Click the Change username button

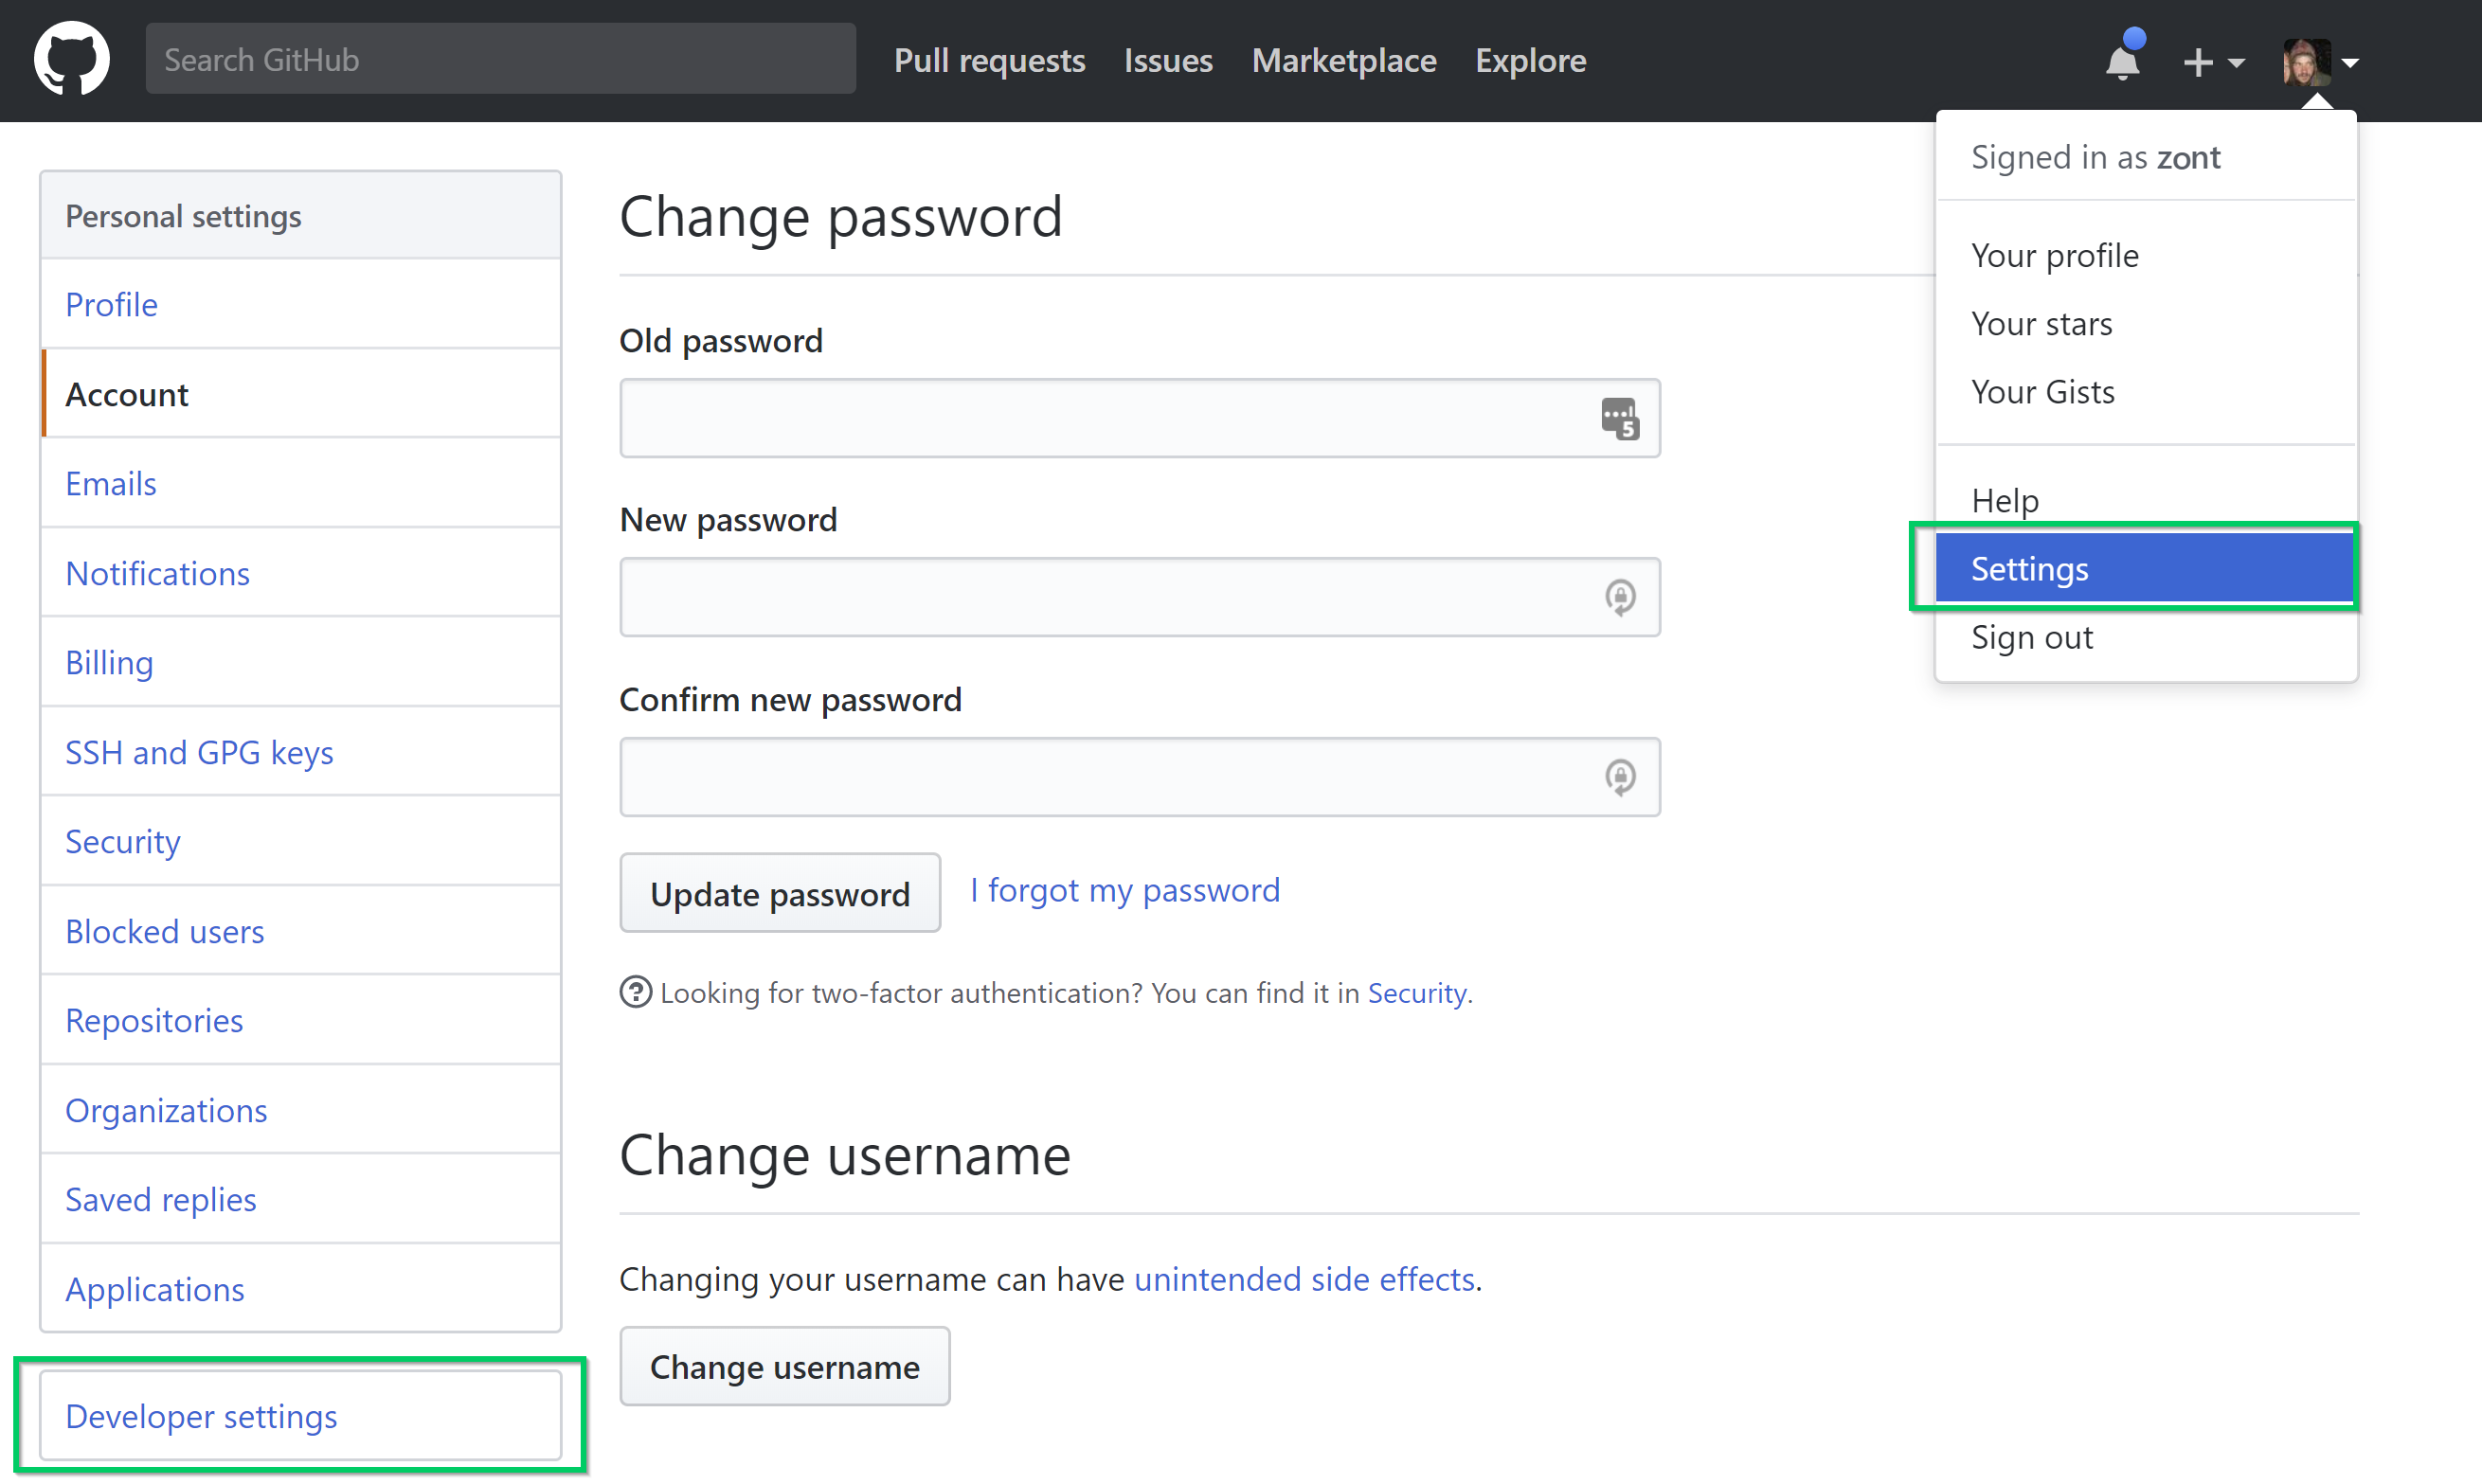click(x=785, y=1366)
